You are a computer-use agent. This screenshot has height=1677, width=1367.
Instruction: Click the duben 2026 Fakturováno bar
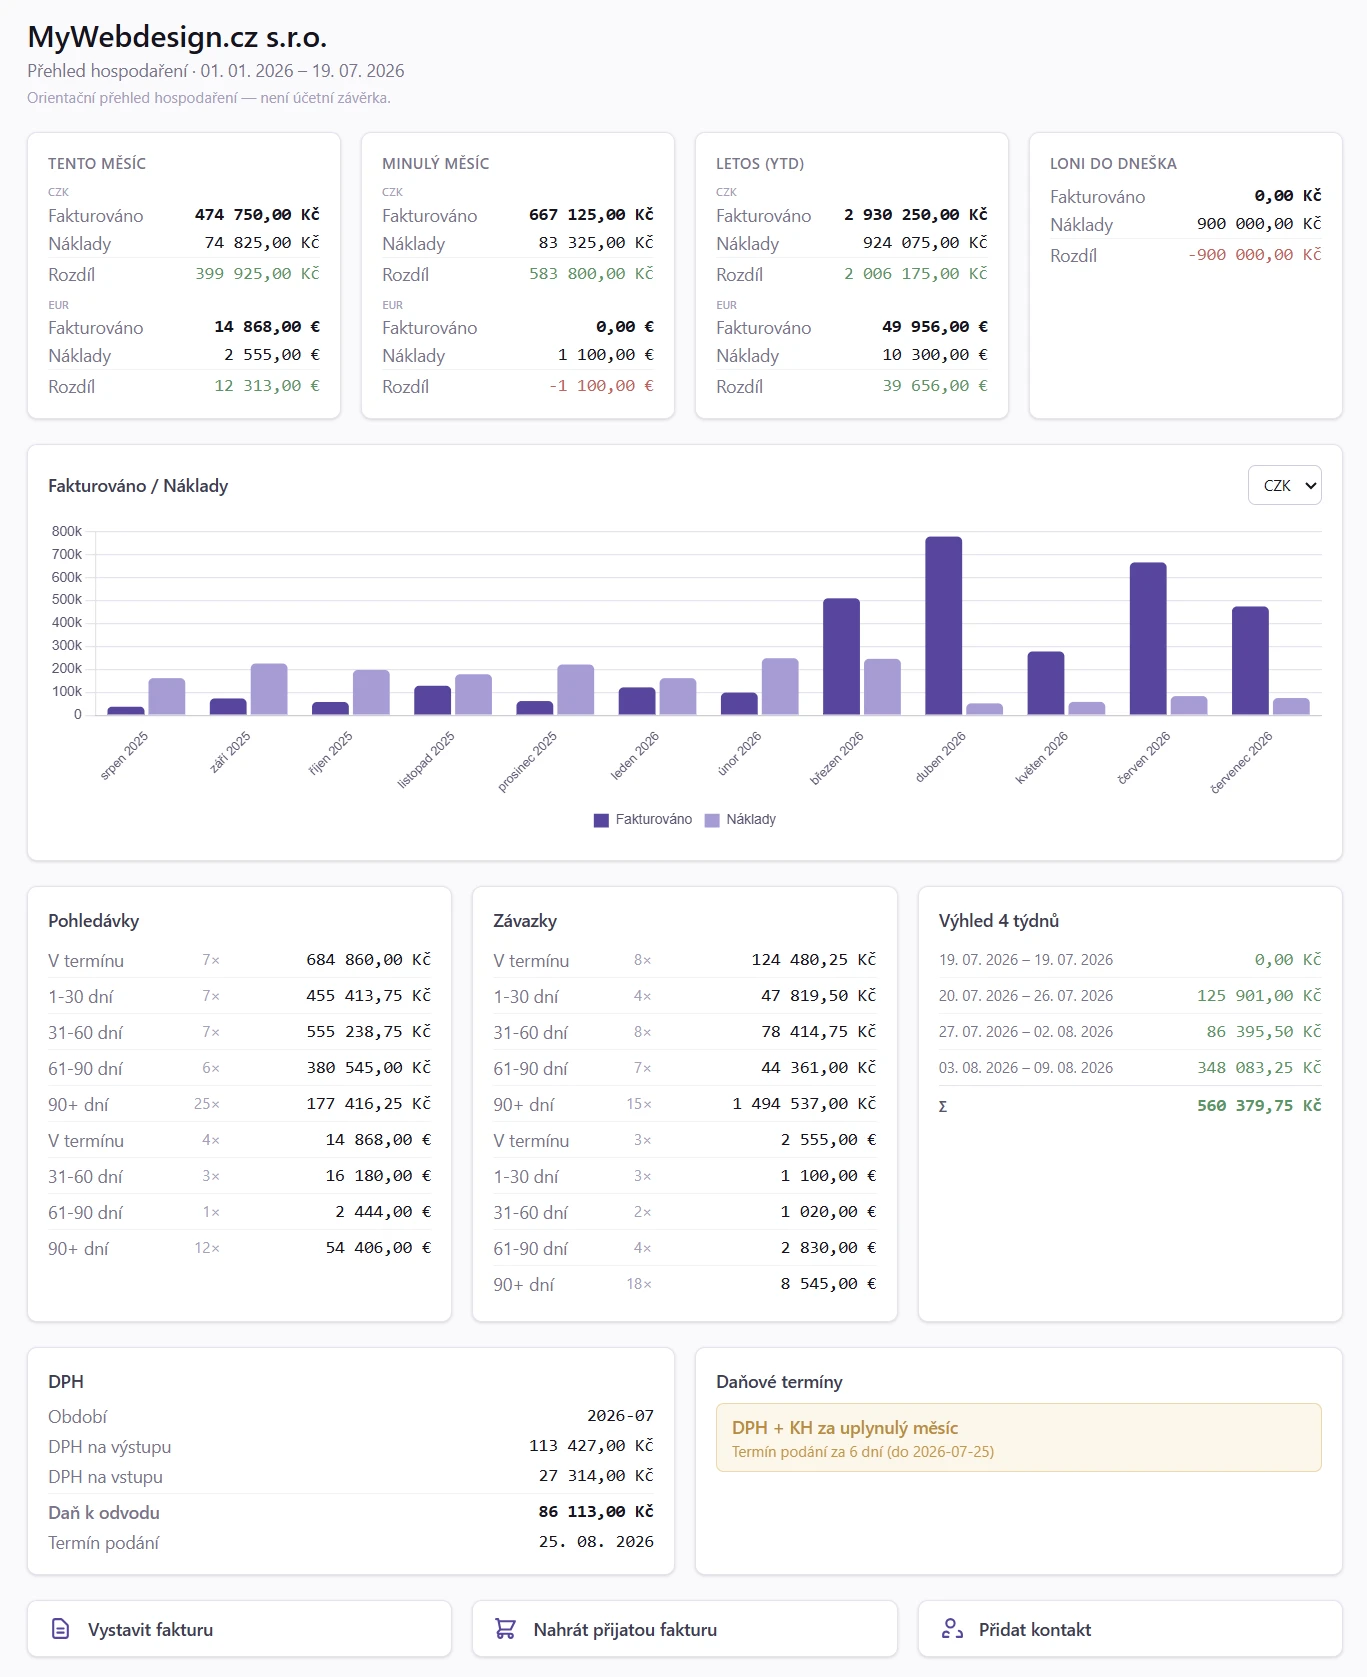(943, 626)
